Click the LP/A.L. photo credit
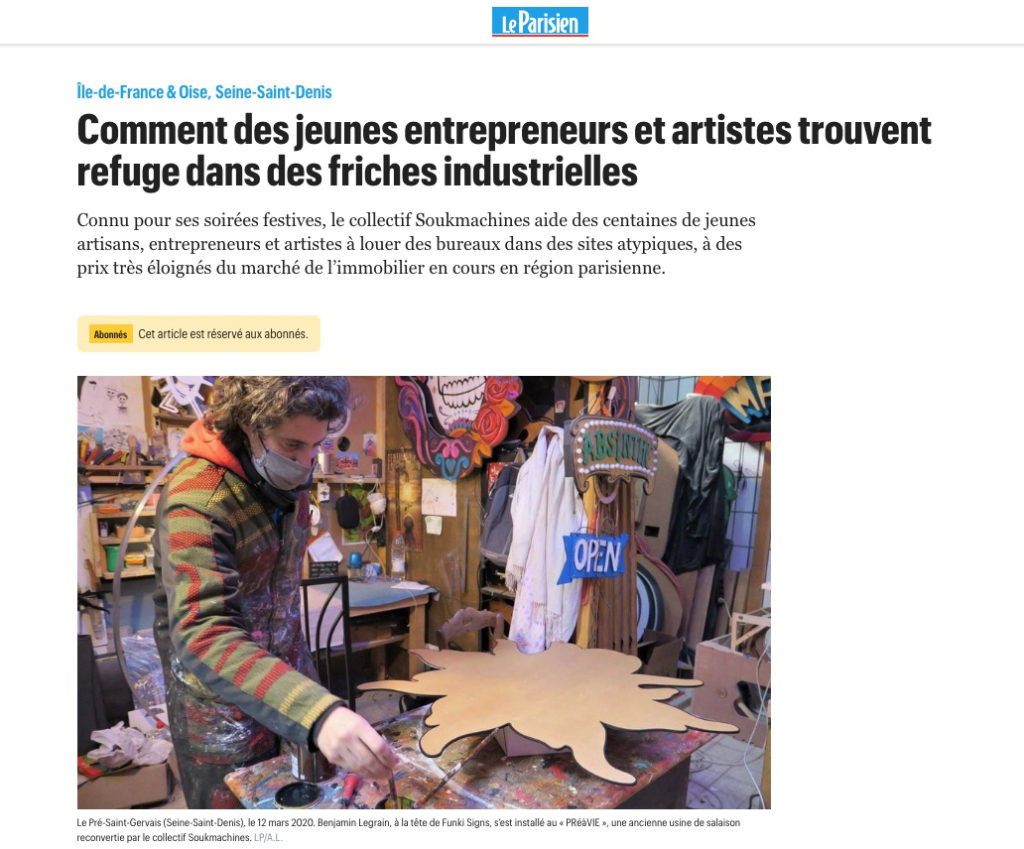 click(268, 837)
